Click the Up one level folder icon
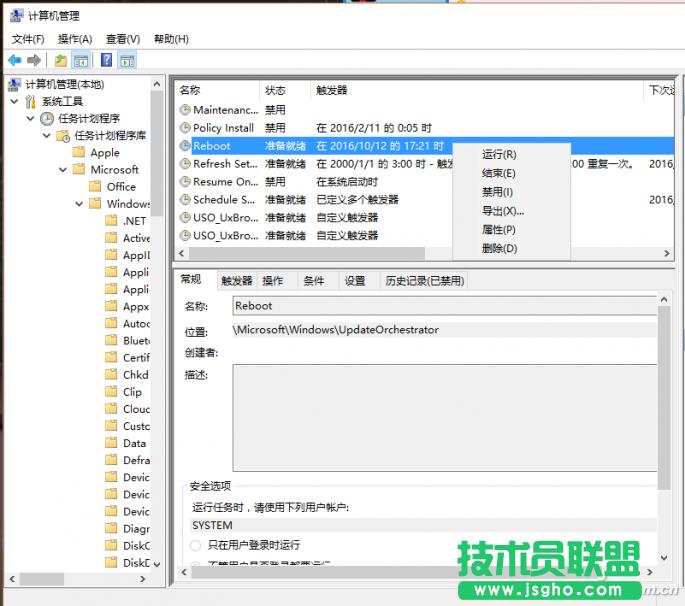Image resolution: width=685 pixels, height=606 pixels. coord(61,60)
